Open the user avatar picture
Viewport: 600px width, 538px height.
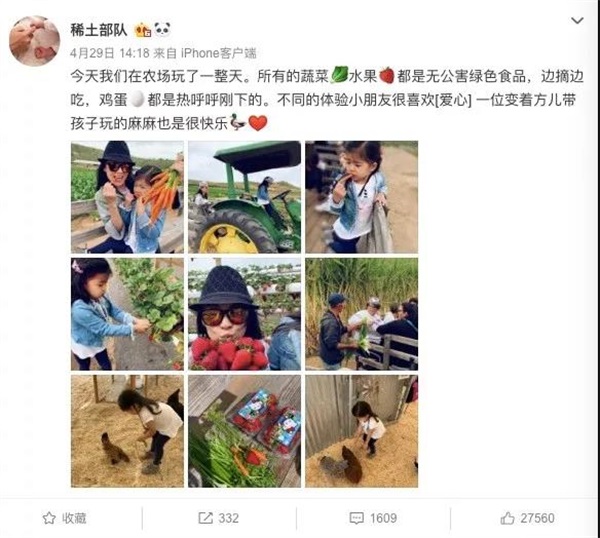pyautogui.click(x=34, y=41)
